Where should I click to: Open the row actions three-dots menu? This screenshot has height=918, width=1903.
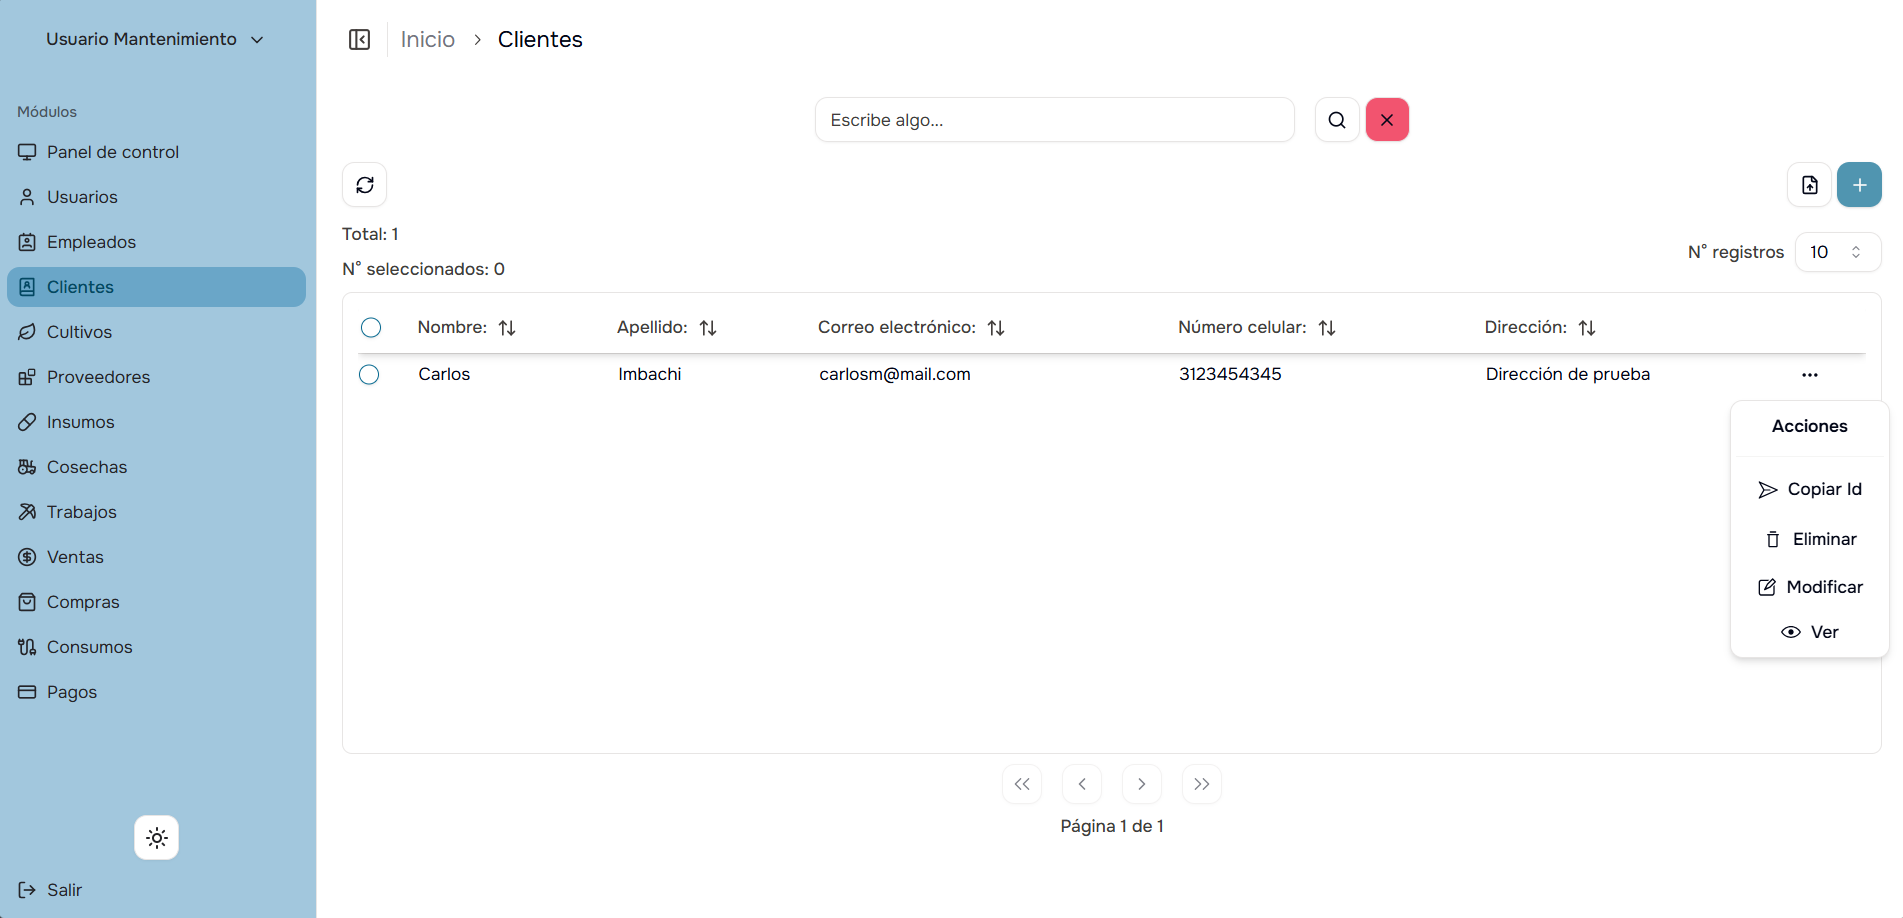click(1809, 375)
